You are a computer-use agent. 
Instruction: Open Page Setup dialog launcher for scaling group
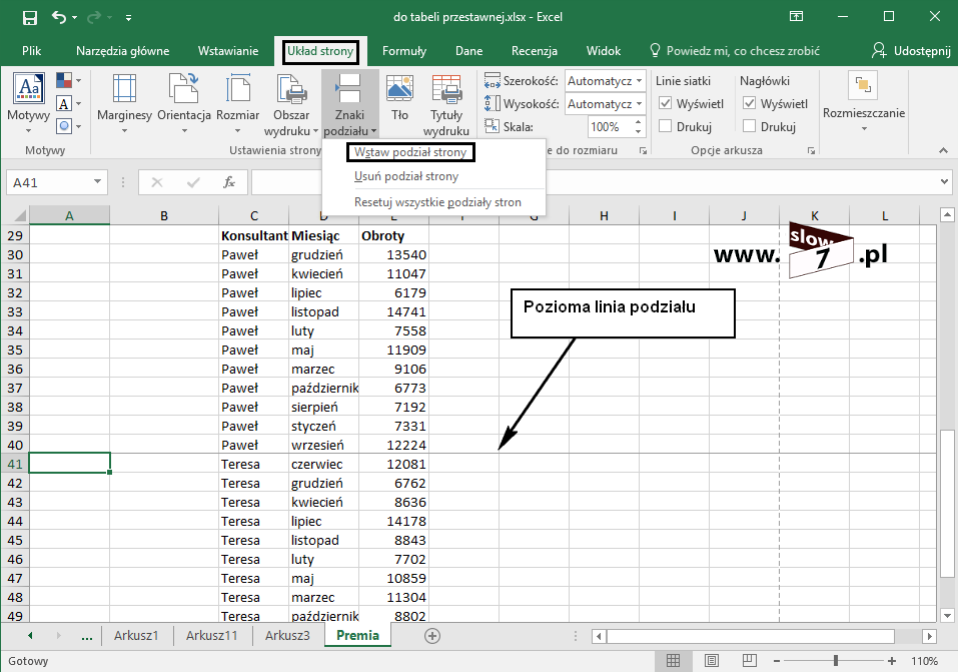pyautogui.click(x=643, y=150)
